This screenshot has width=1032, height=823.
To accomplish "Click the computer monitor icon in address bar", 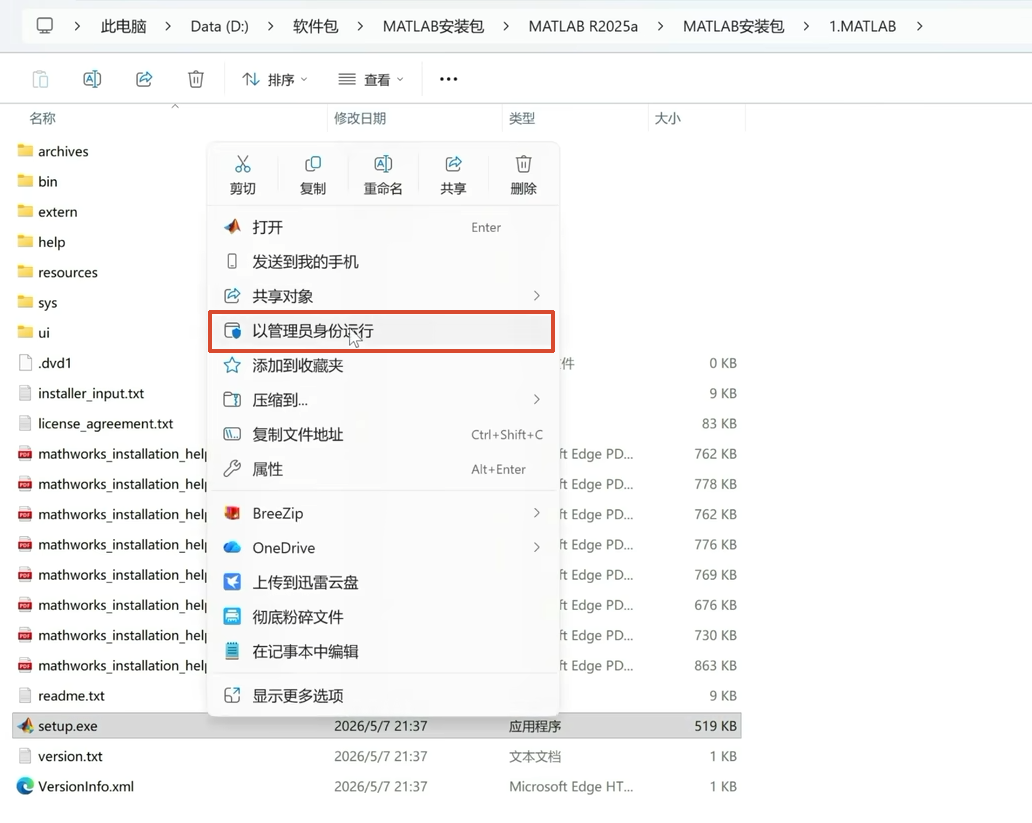I will click(45, 26).
